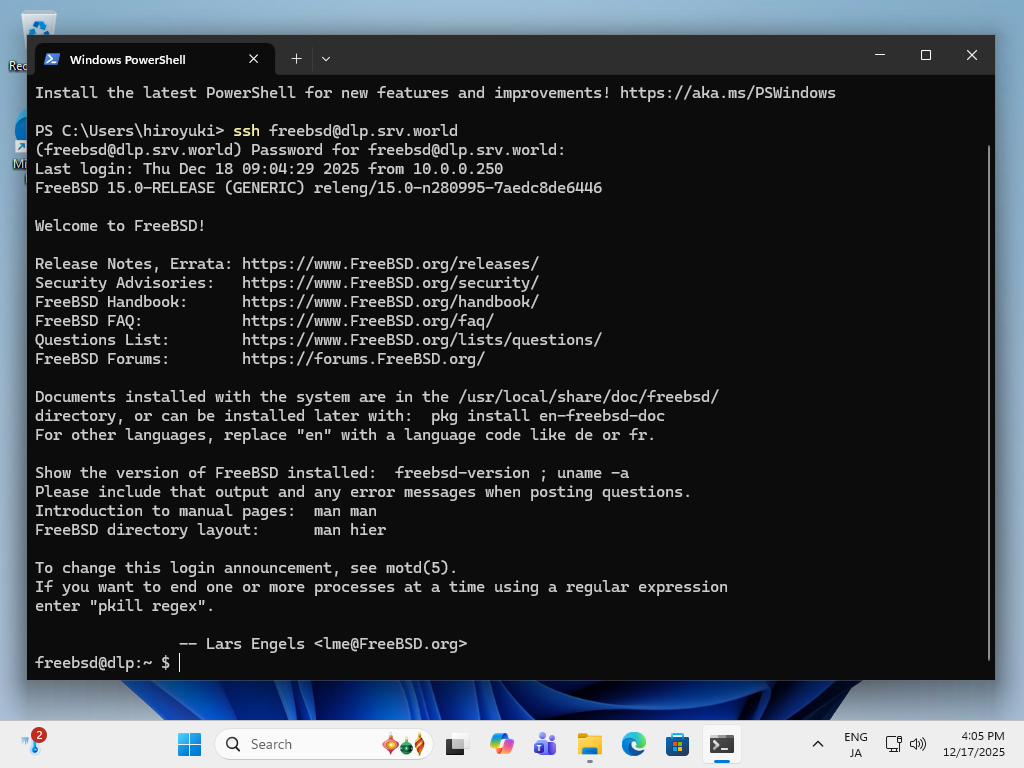Open the weather widget on taskbar

click(34, 742)
